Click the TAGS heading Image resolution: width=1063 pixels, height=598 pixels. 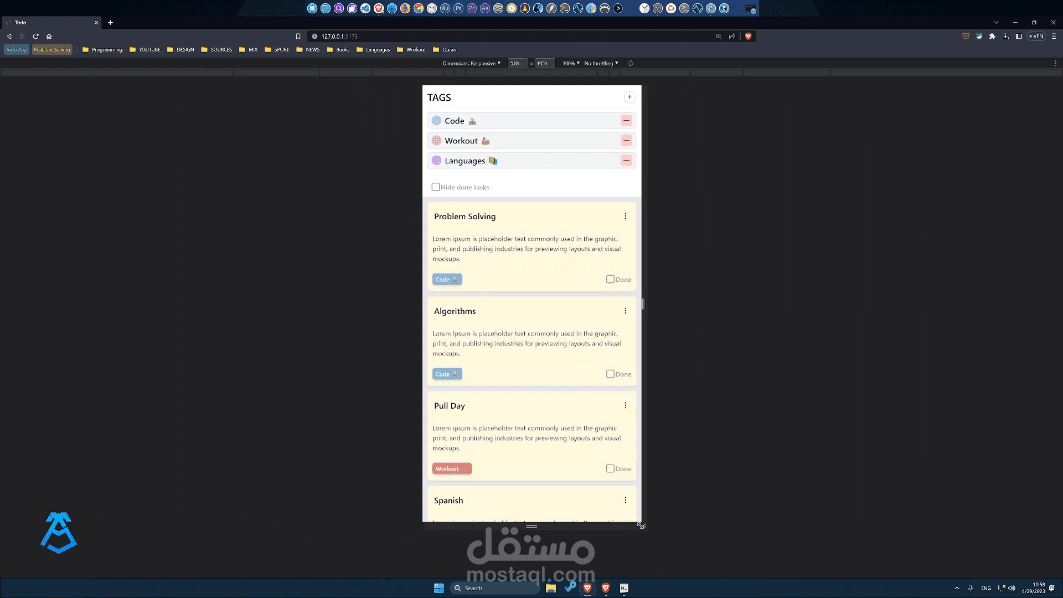coord(439,98)
